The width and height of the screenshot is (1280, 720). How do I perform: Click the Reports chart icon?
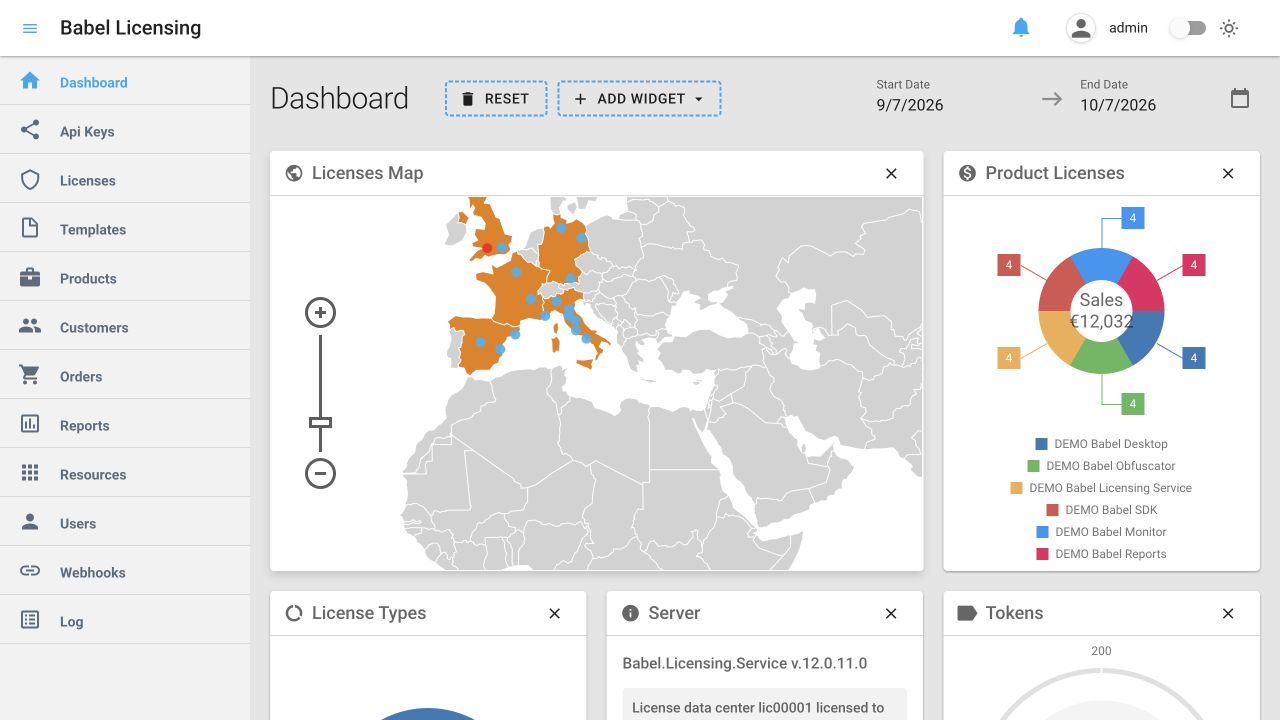tap(30, 425)
